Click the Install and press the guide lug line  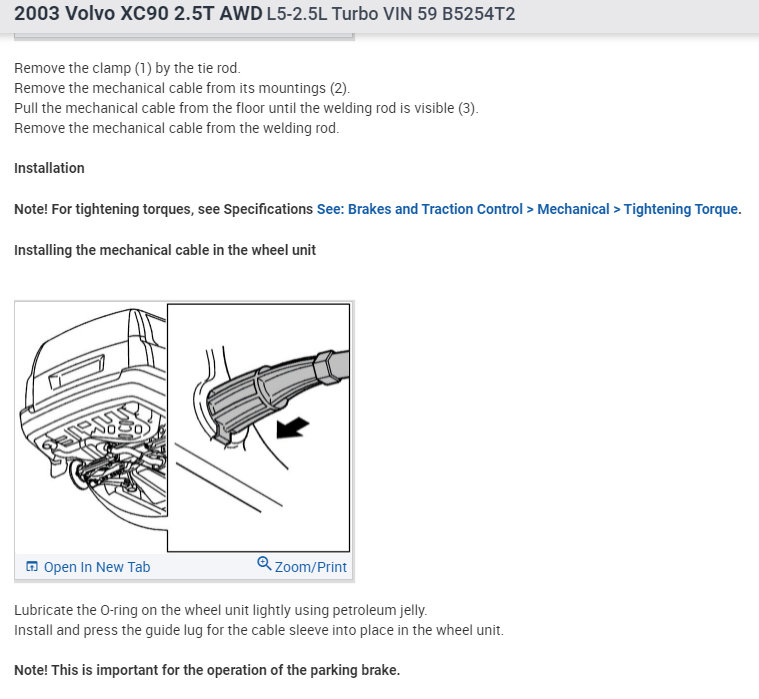(x=259, y=630)
